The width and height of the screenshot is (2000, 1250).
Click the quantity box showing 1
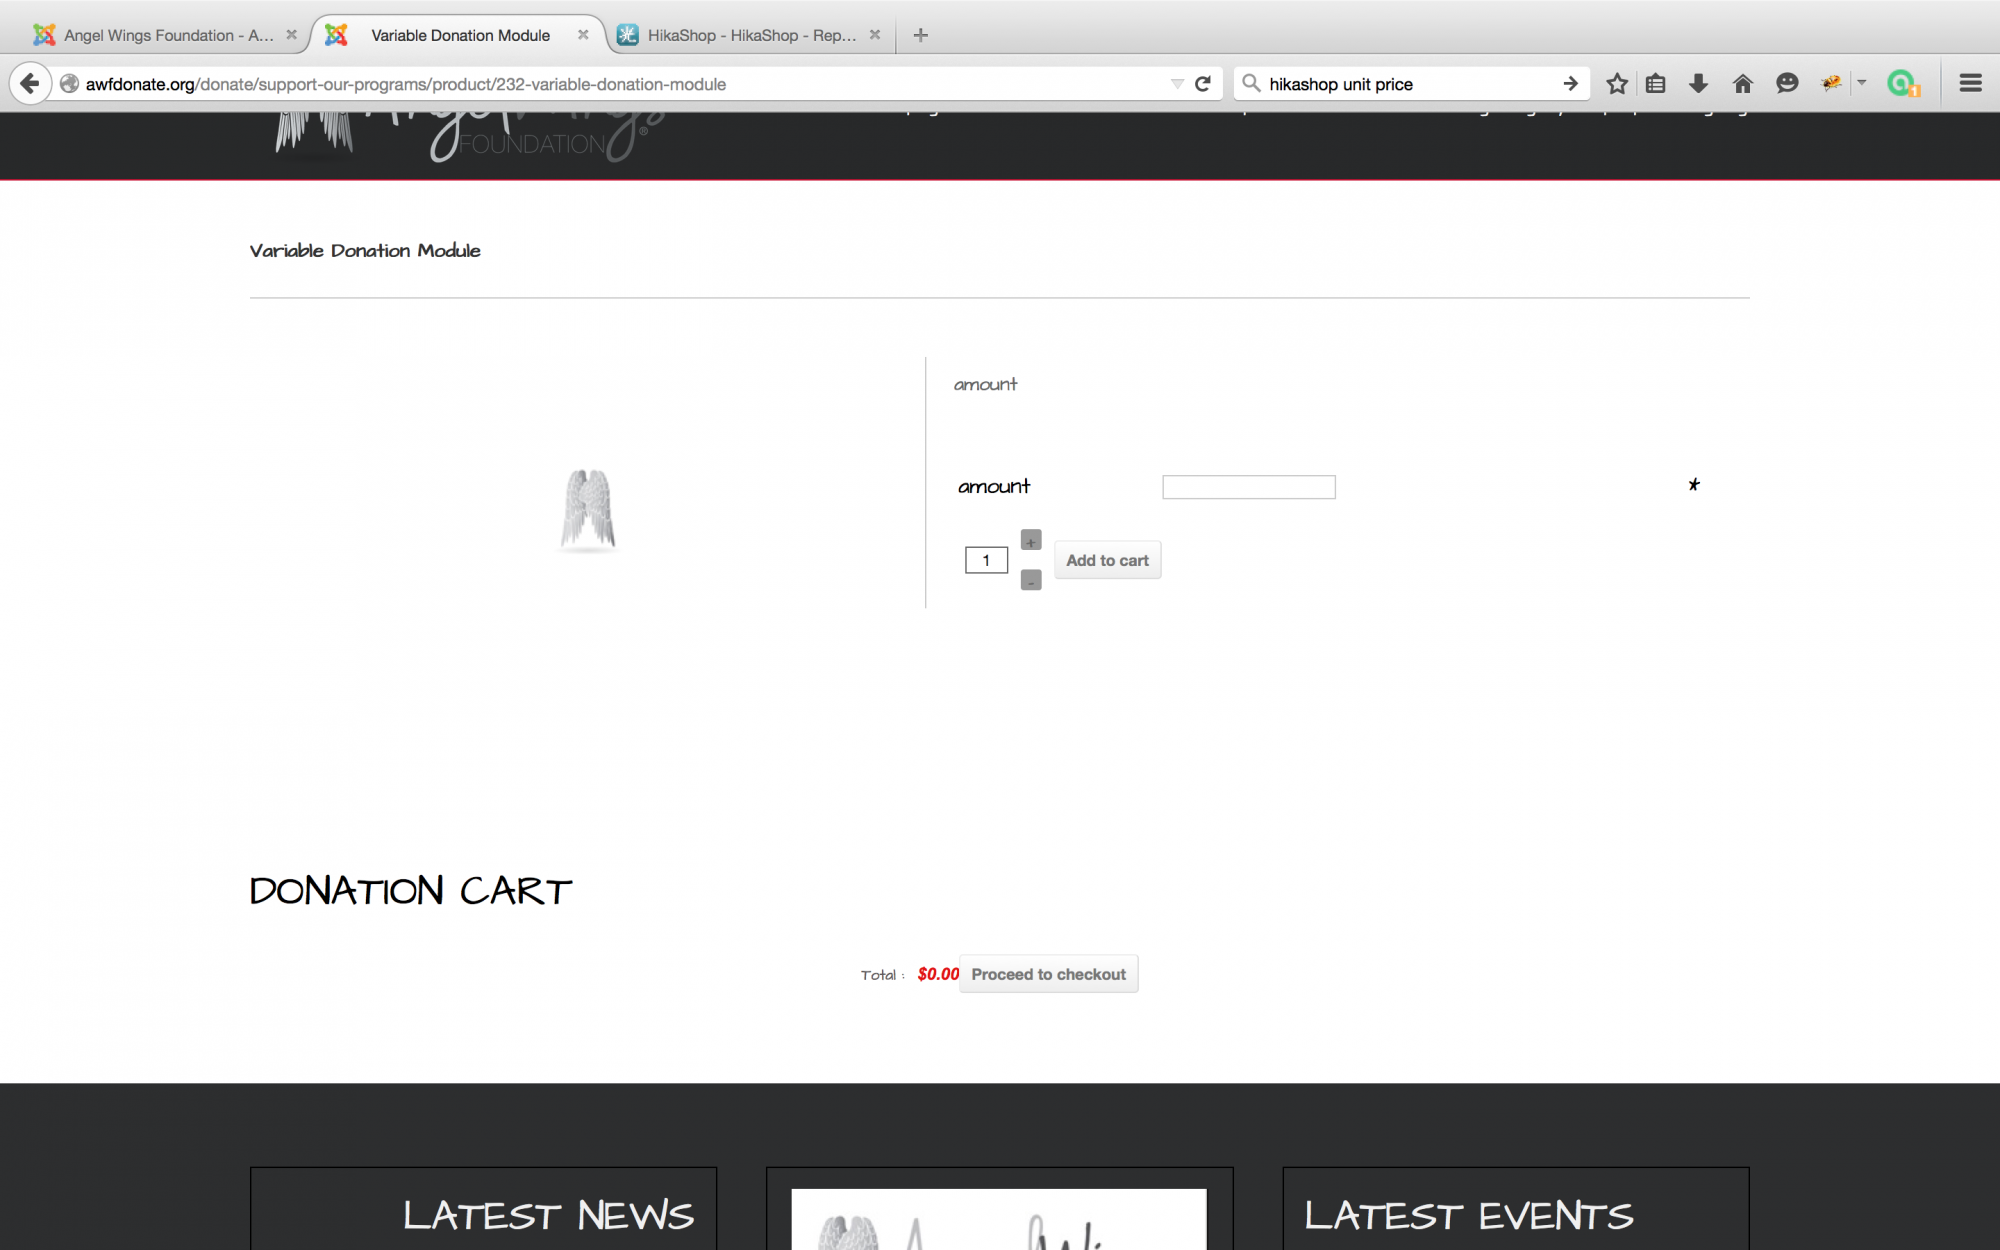click(986, 560)
